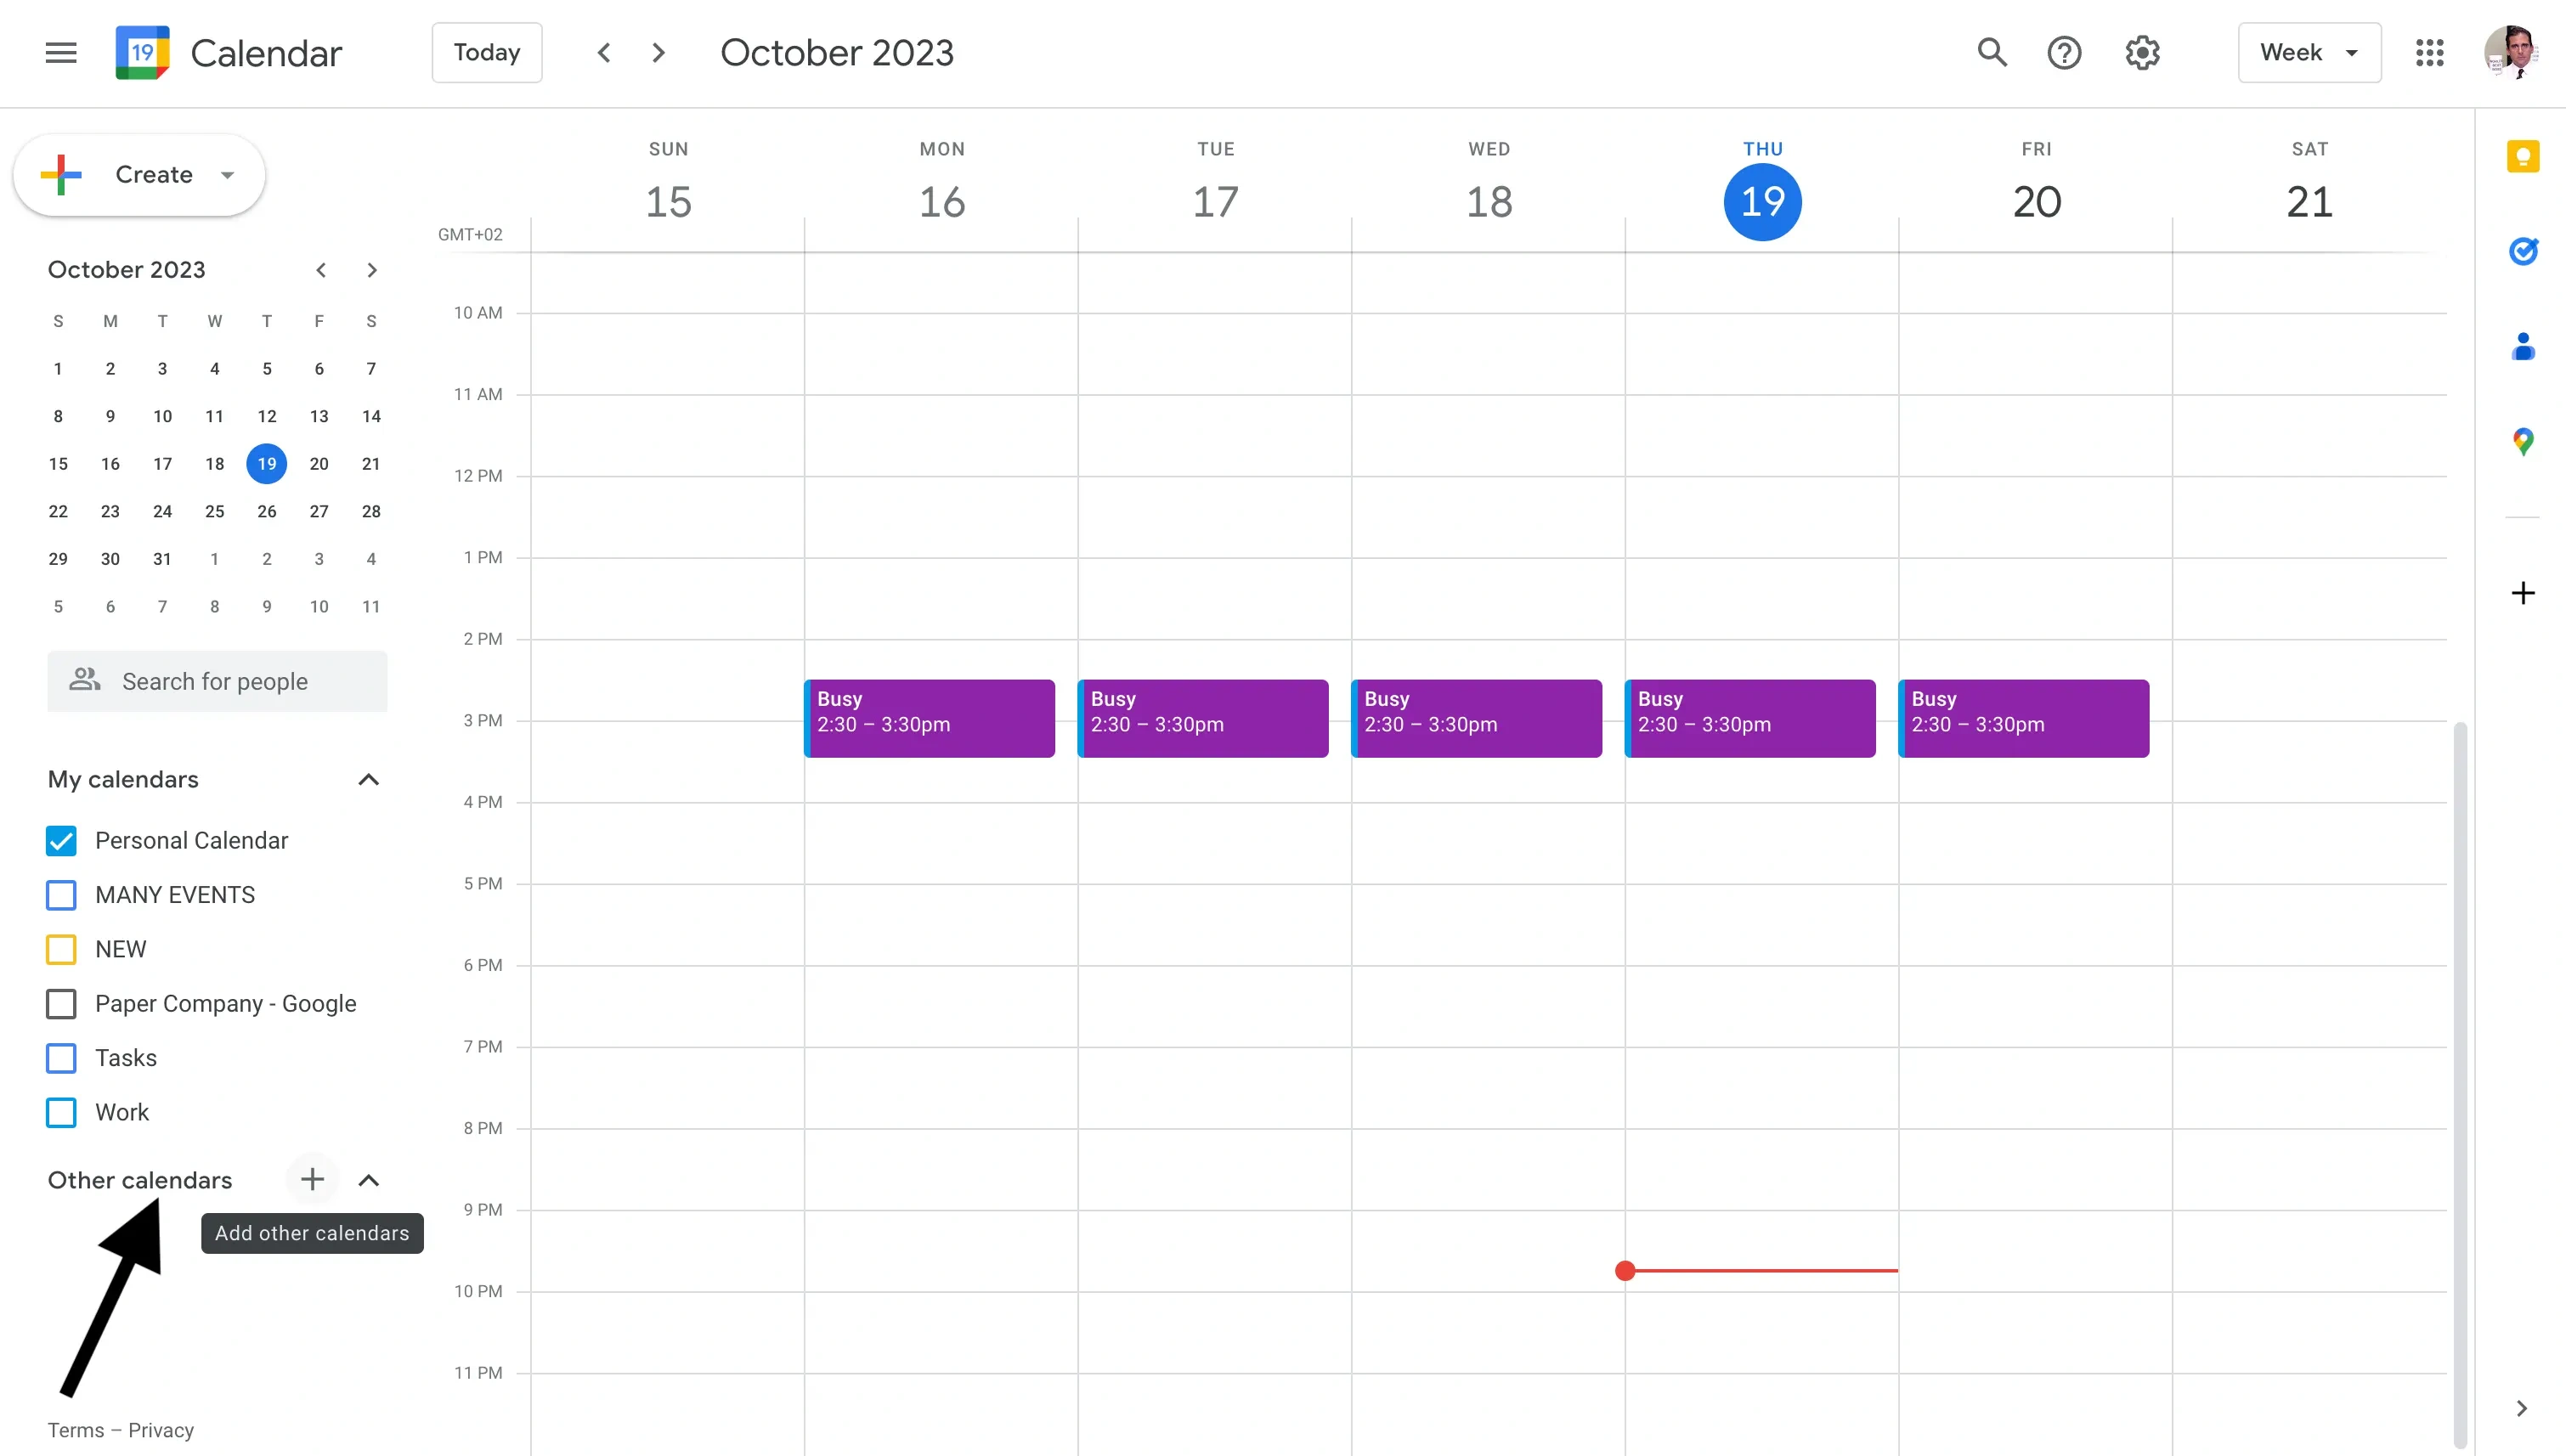The height and width of the screenshot is (1456, 2566).
Task: Click Add other calendars plus icon
Action: pos(310,1177)
